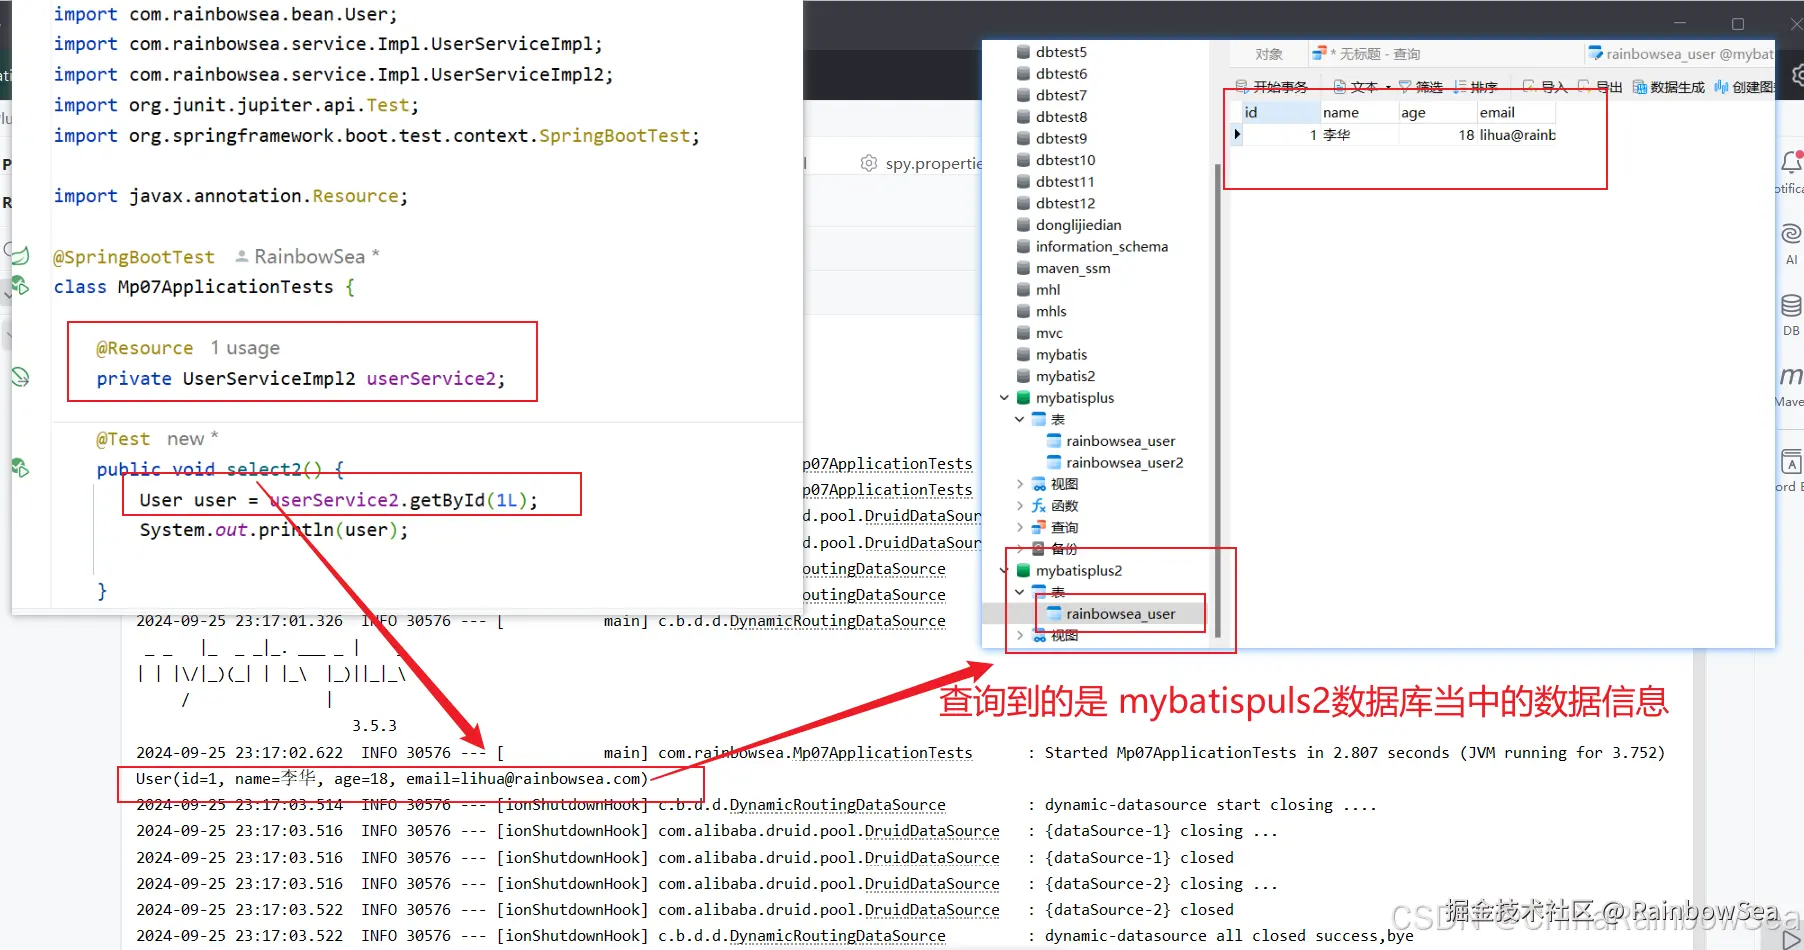Click the User(id=1, name=李华...) console output line
The height and width of the screenshot is (950, 1804).
(x=392, y=779)
